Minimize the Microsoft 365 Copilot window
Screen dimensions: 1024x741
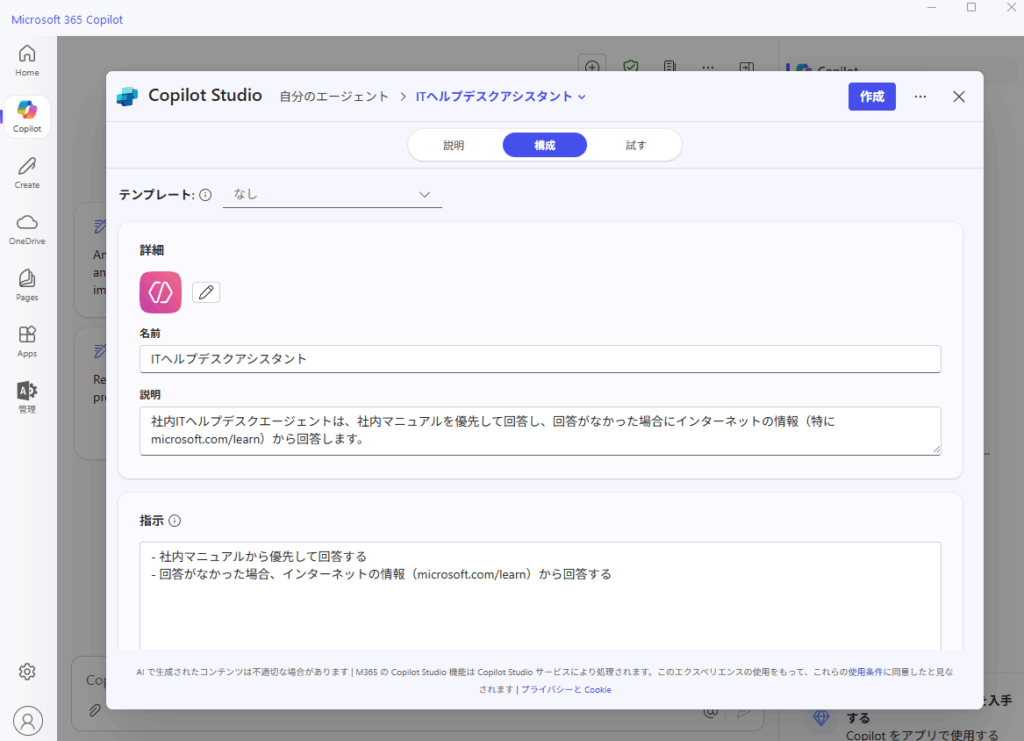tap(932, 7)
